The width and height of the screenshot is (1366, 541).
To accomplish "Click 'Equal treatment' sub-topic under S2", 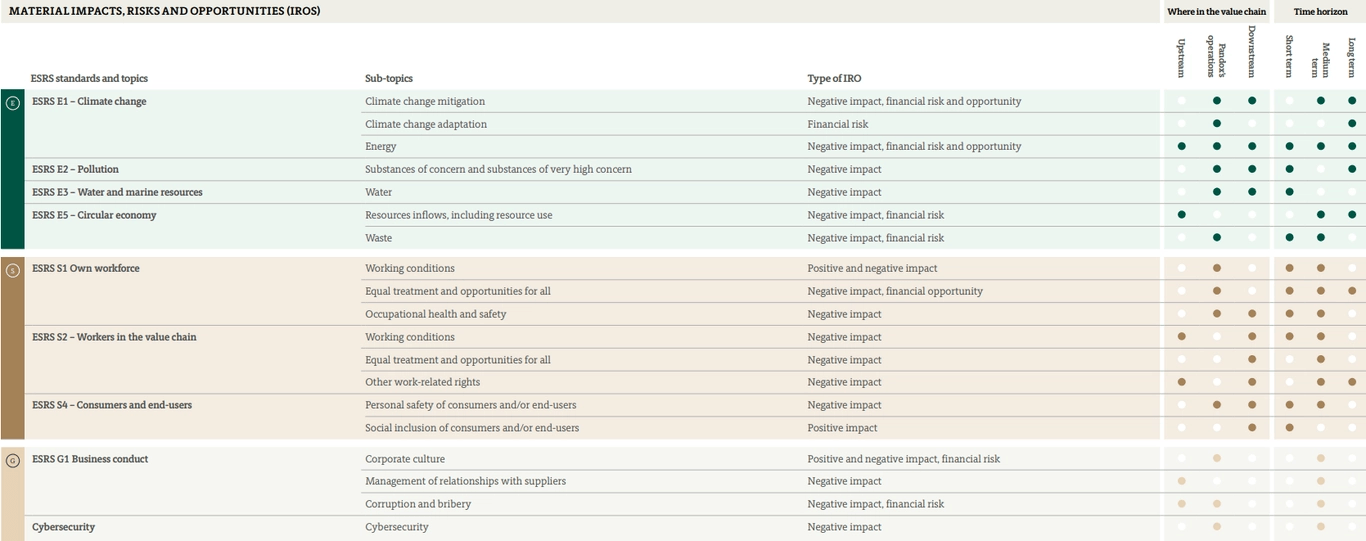I will click(458, 360).
